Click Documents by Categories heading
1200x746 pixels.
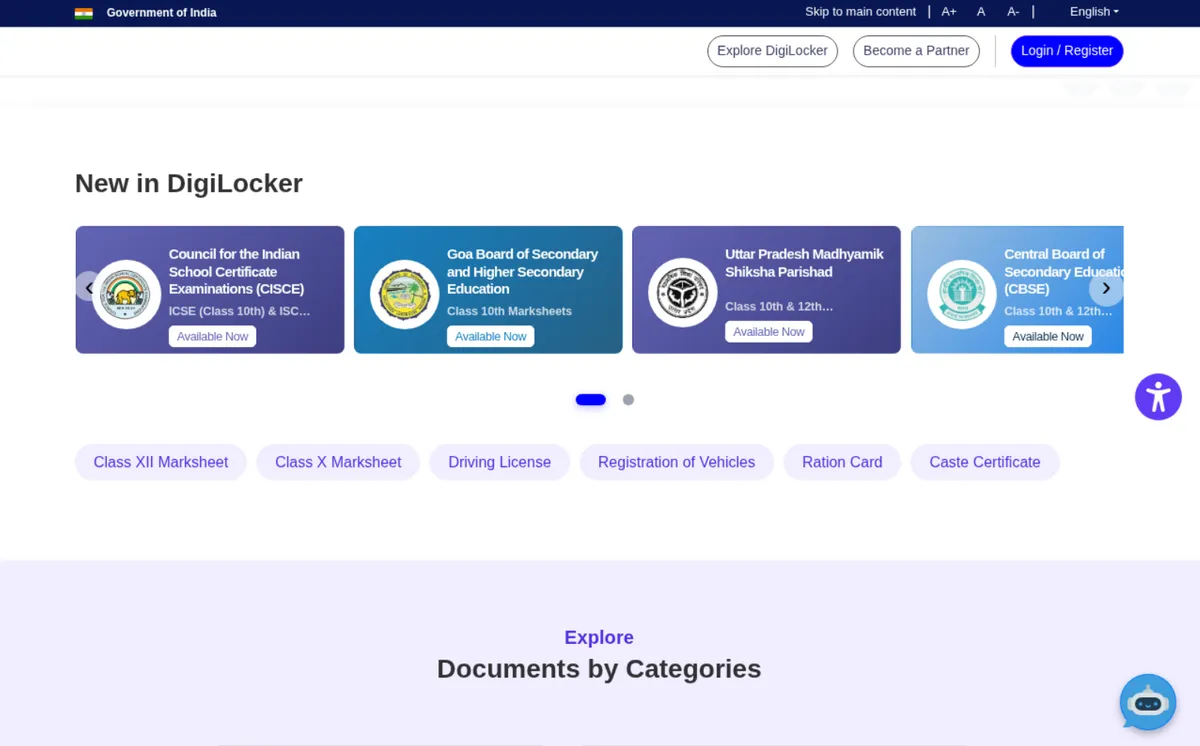pos(599,669)
